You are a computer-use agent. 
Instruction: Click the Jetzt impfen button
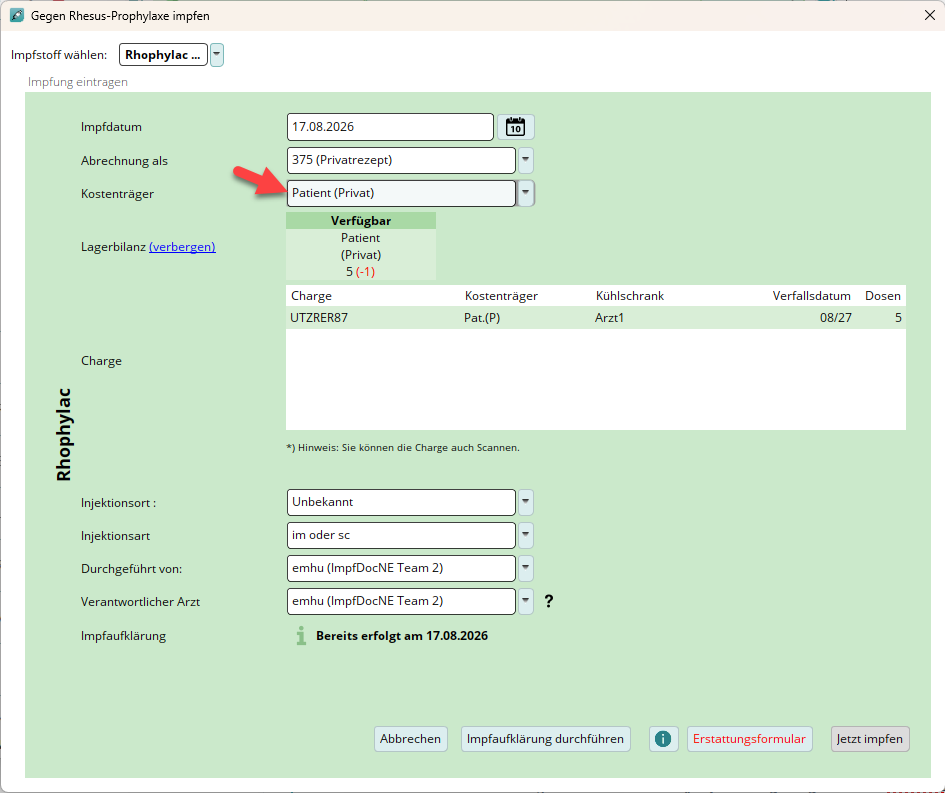point(870,739)
